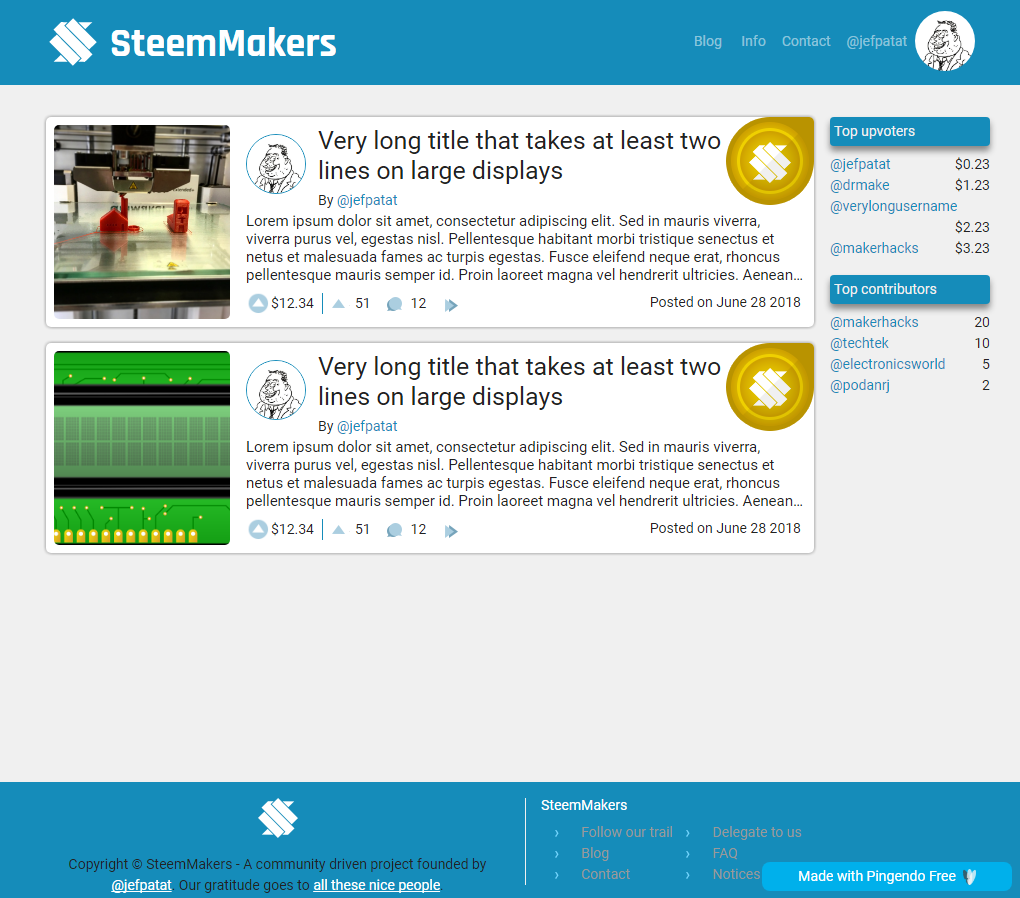Viewport: 1020px width, 898px height.
Task: Open Follow our trail footer link
Action: (626, 832)
